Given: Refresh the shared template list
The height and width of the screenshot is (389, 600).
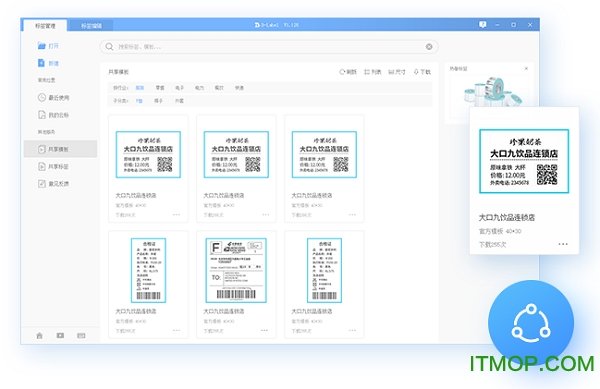Looking at the screenshot, I should 348,72.
